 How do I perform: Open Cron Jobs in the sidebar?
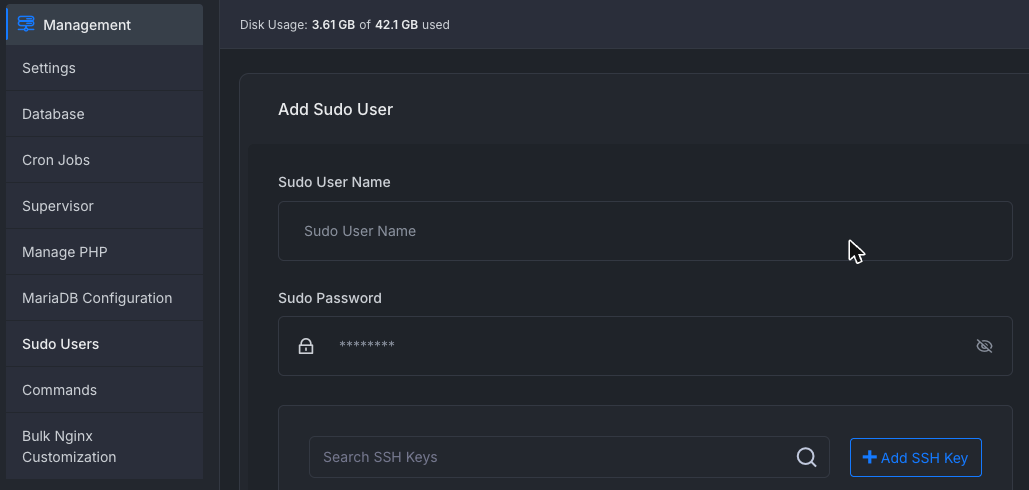(104, 160)
